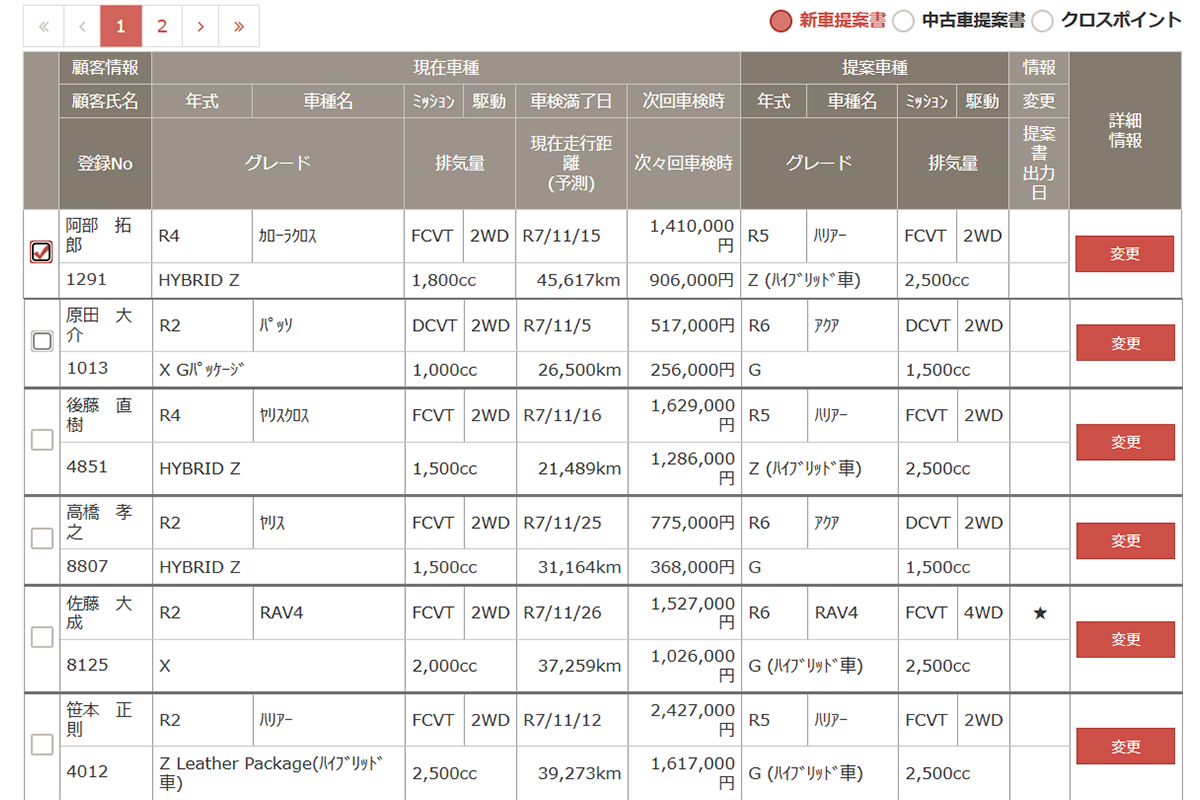Viewport: 1200px width, 800px height.
Task: Click registration number 4012
Action: (87, 772)
